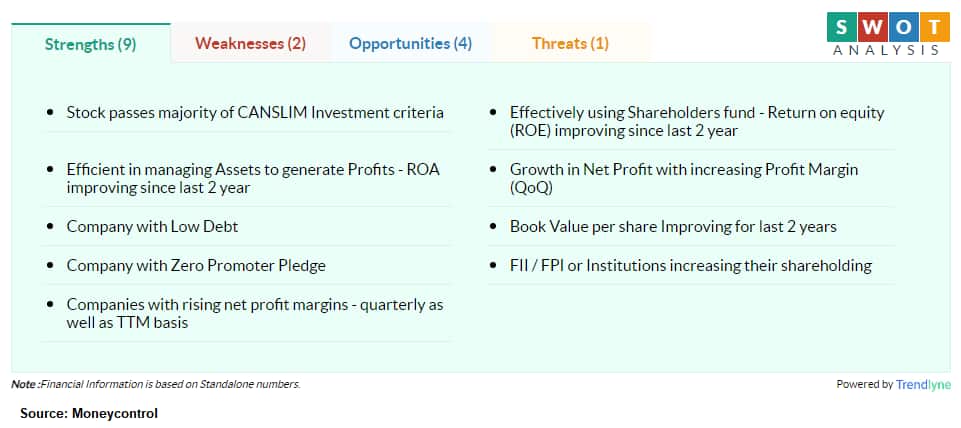Image resolution: width=961 pixels, height=428 pixels.
Task: Click the Zero Promoter Pledge item
Action: (x=246, y=266)
